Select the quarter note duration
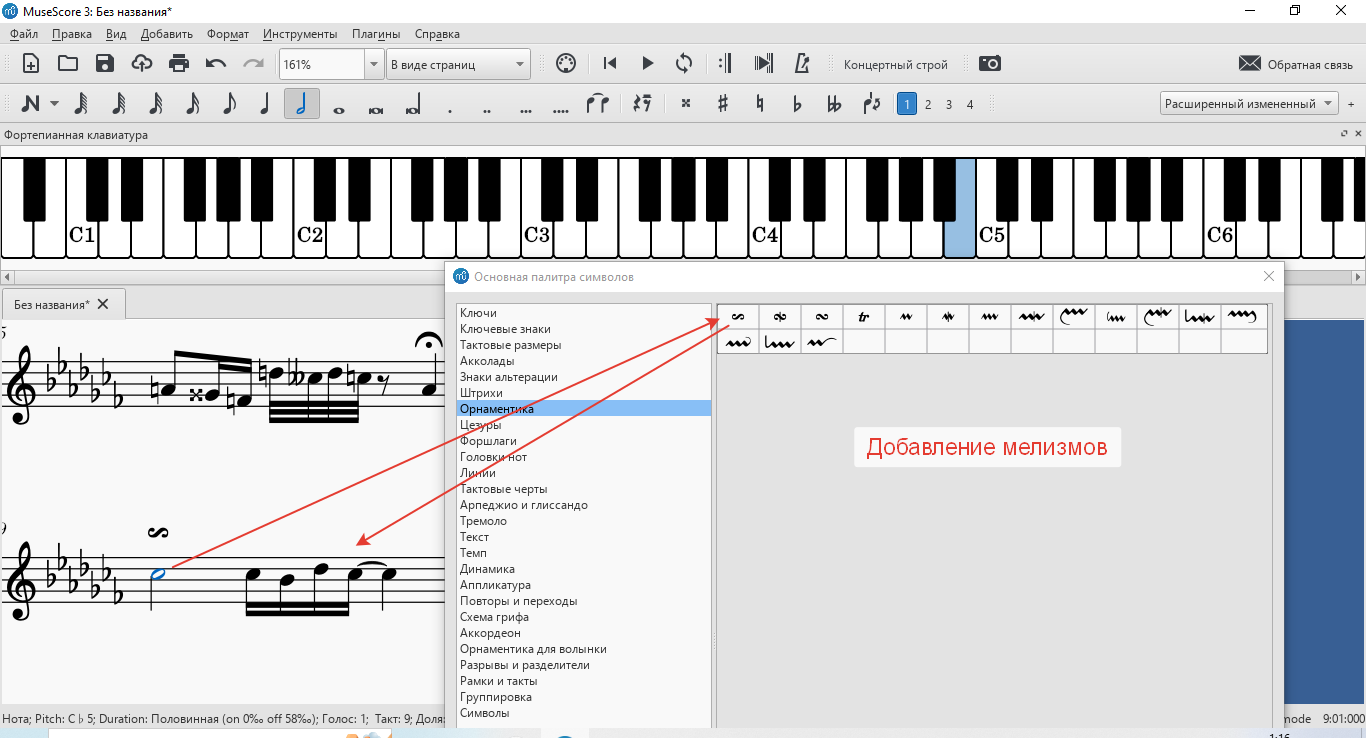The width and height of the screenshot is (1366, 738). 265,104
